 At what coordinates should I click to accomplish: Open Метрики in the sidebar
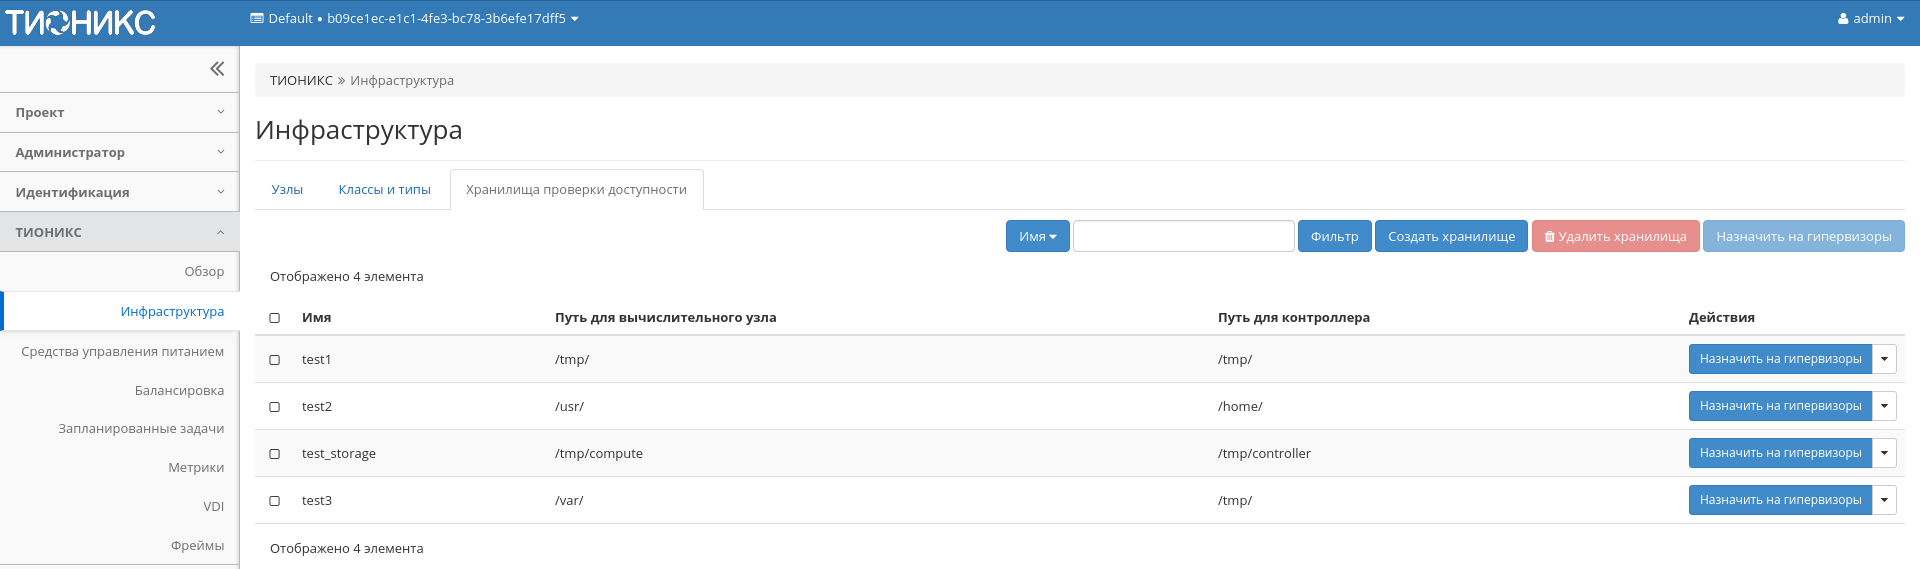(196, 468)
